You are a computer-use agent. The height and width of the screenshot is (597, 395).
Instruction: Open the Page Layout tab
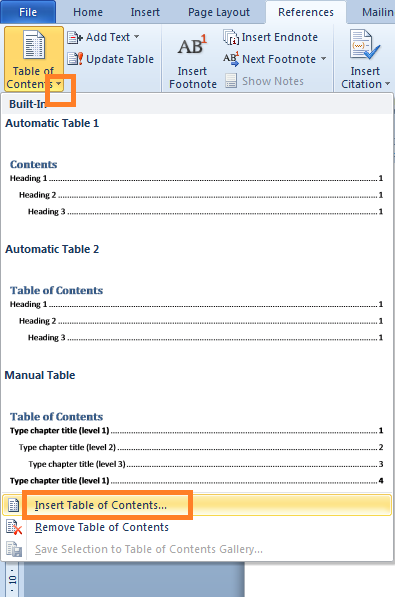click(x=219, y=12)
